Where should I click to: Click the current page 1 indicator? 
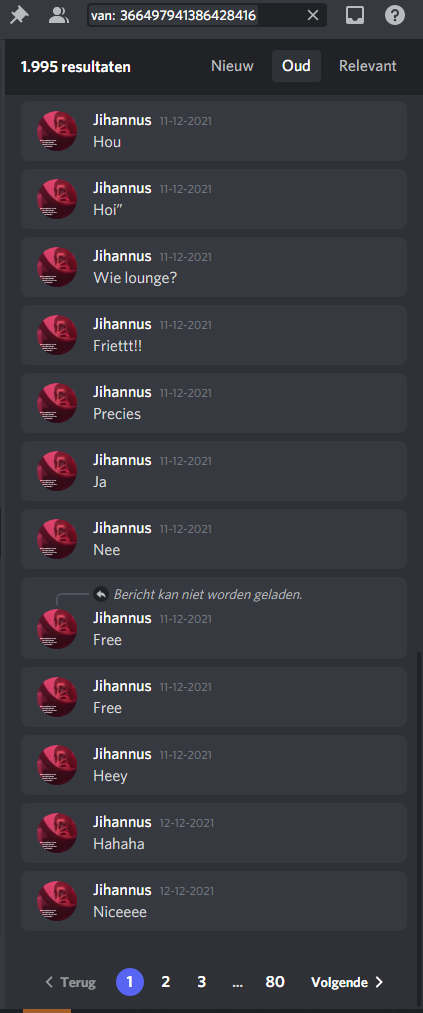(x=130, y=982)
